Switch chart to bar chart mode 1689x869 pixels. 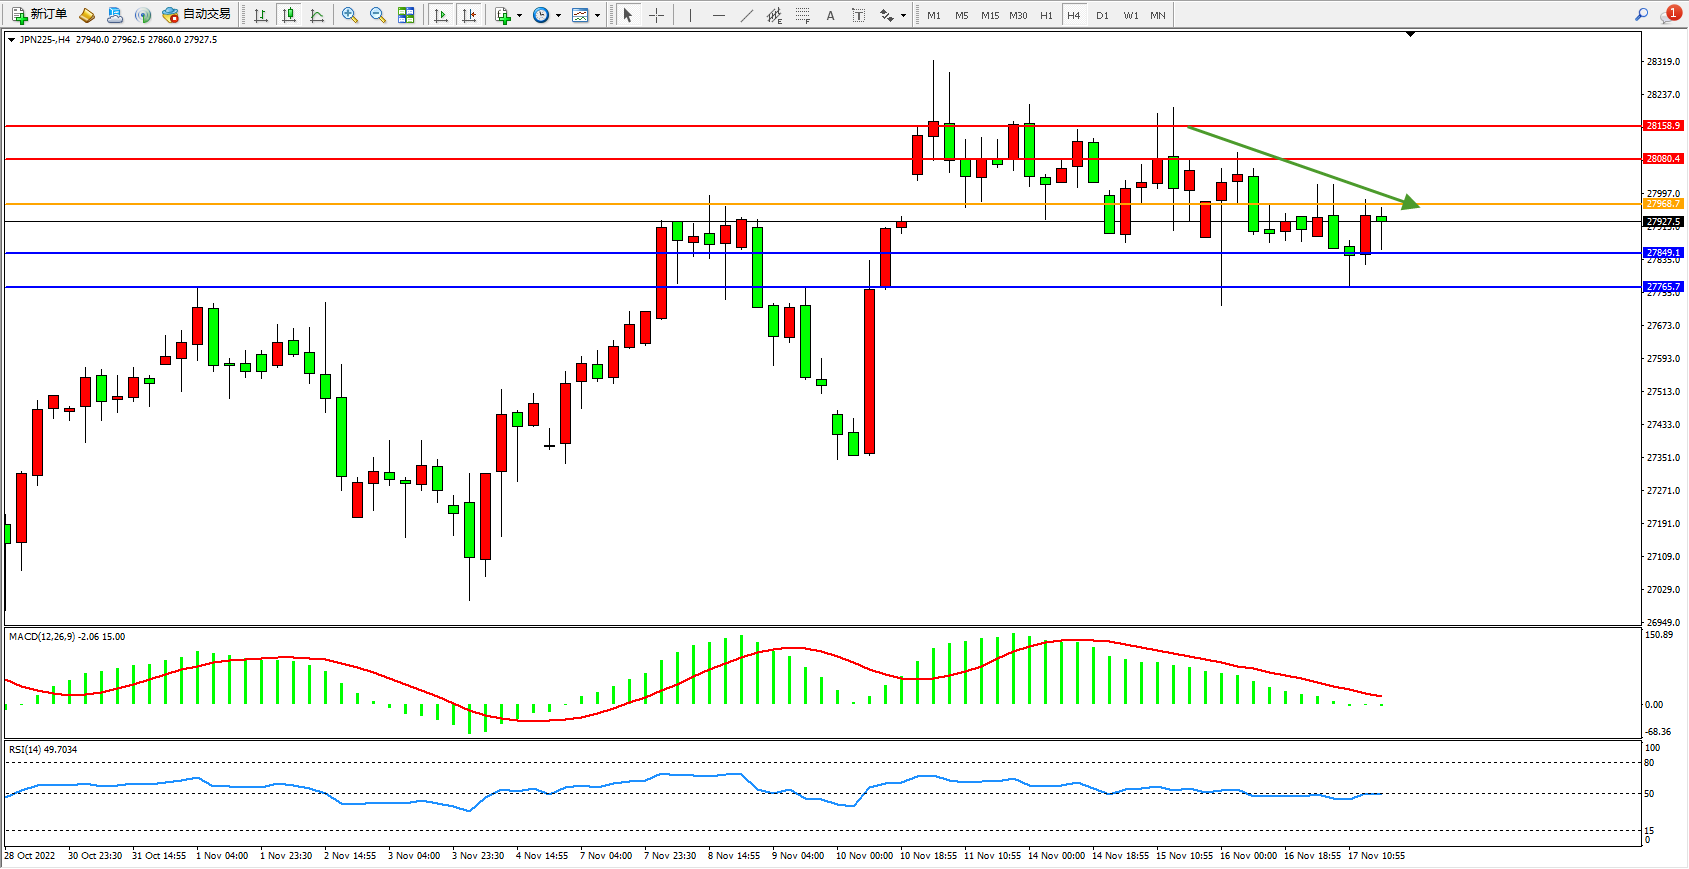(261, 15)
